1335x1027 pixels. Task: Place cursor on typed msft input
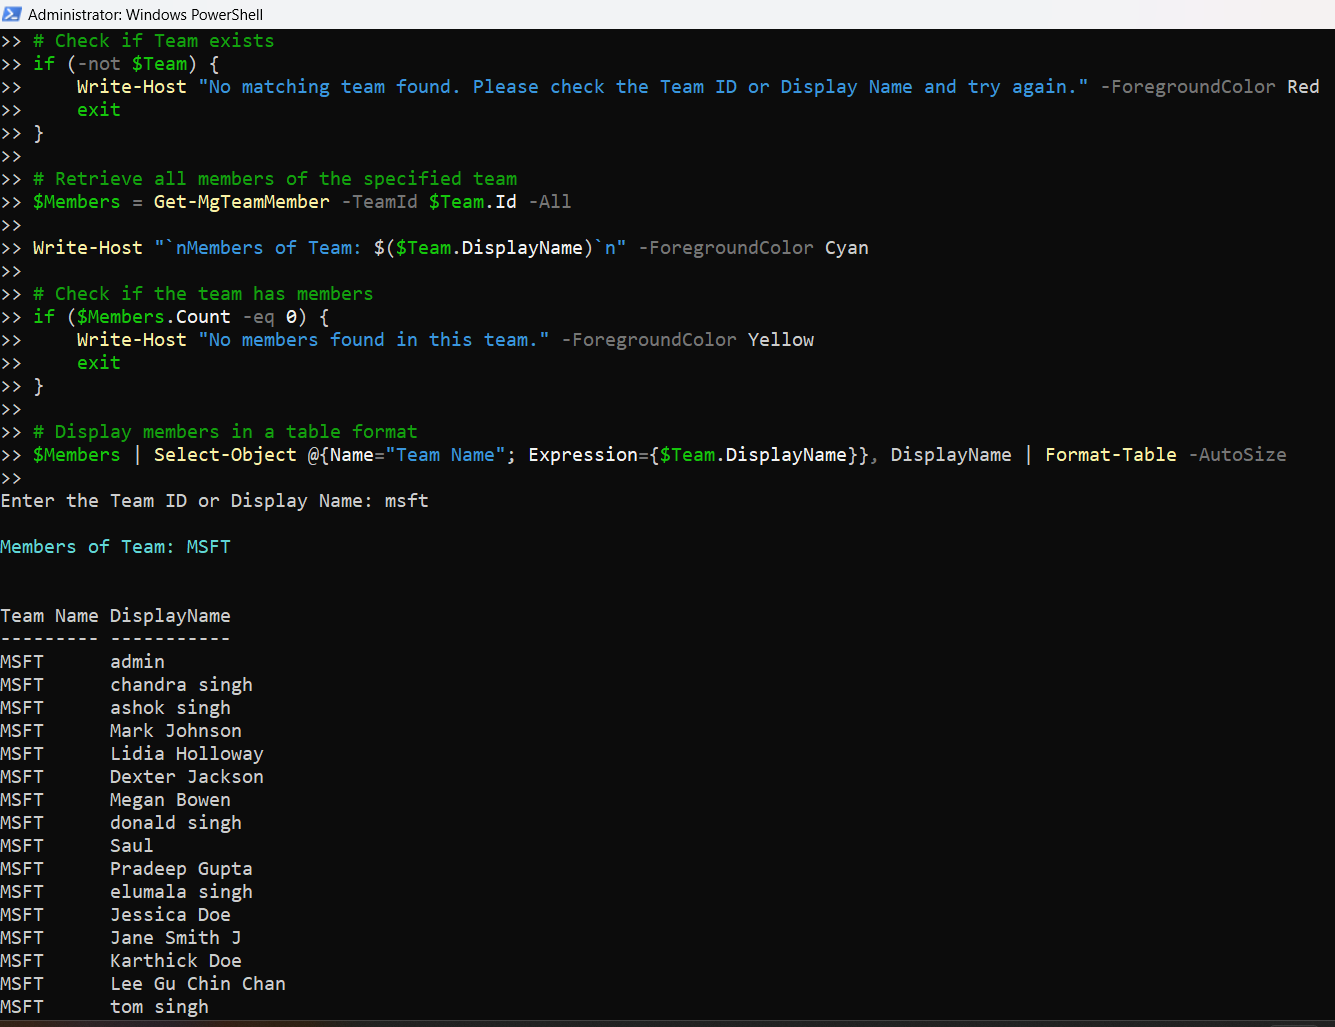tap(406, 501)
